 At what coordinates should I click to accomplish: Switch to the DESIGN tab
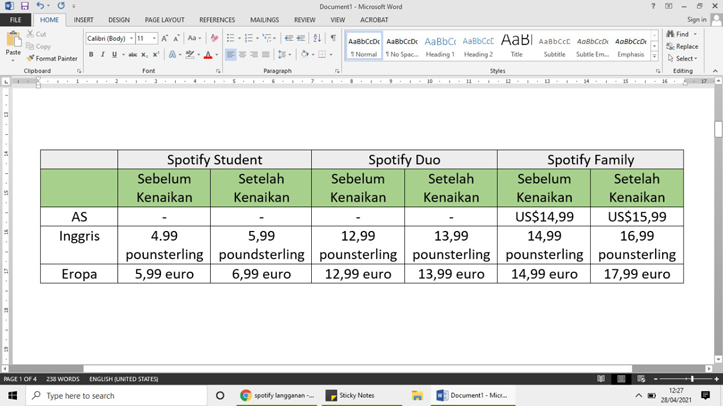click(x=119, y=20)
